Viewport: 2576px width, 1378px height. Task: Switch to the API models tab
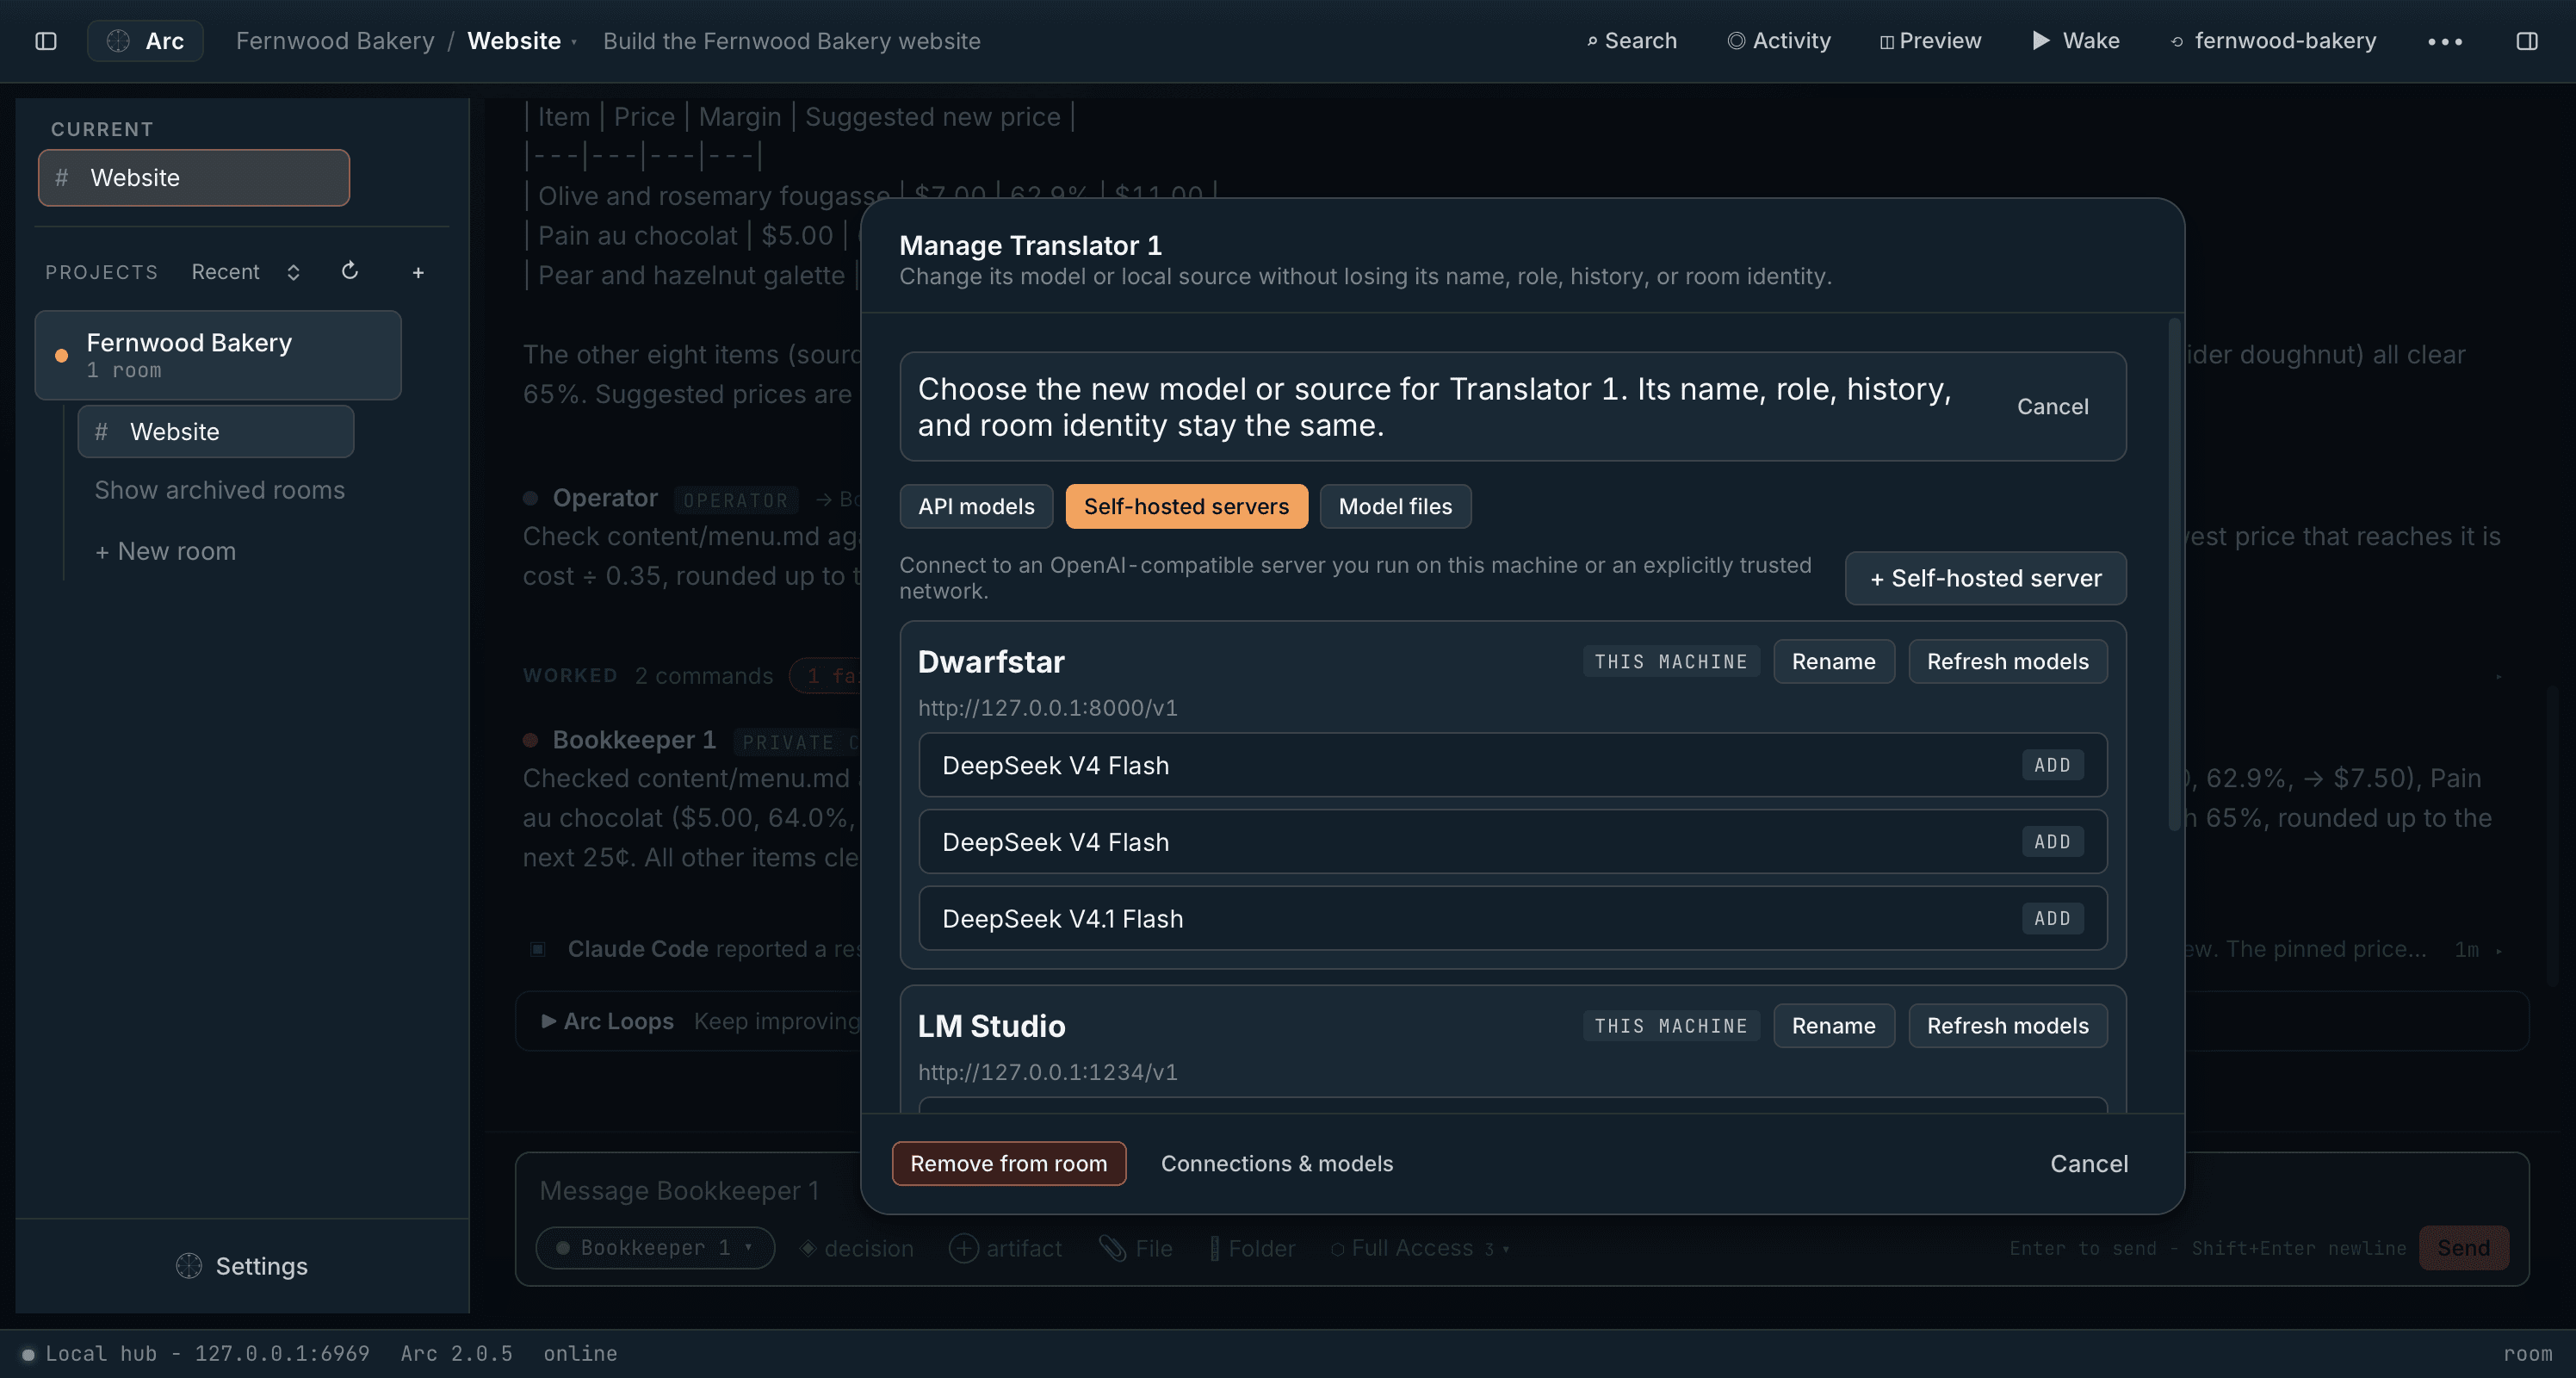pyautogui.click(x=976, y=506)
